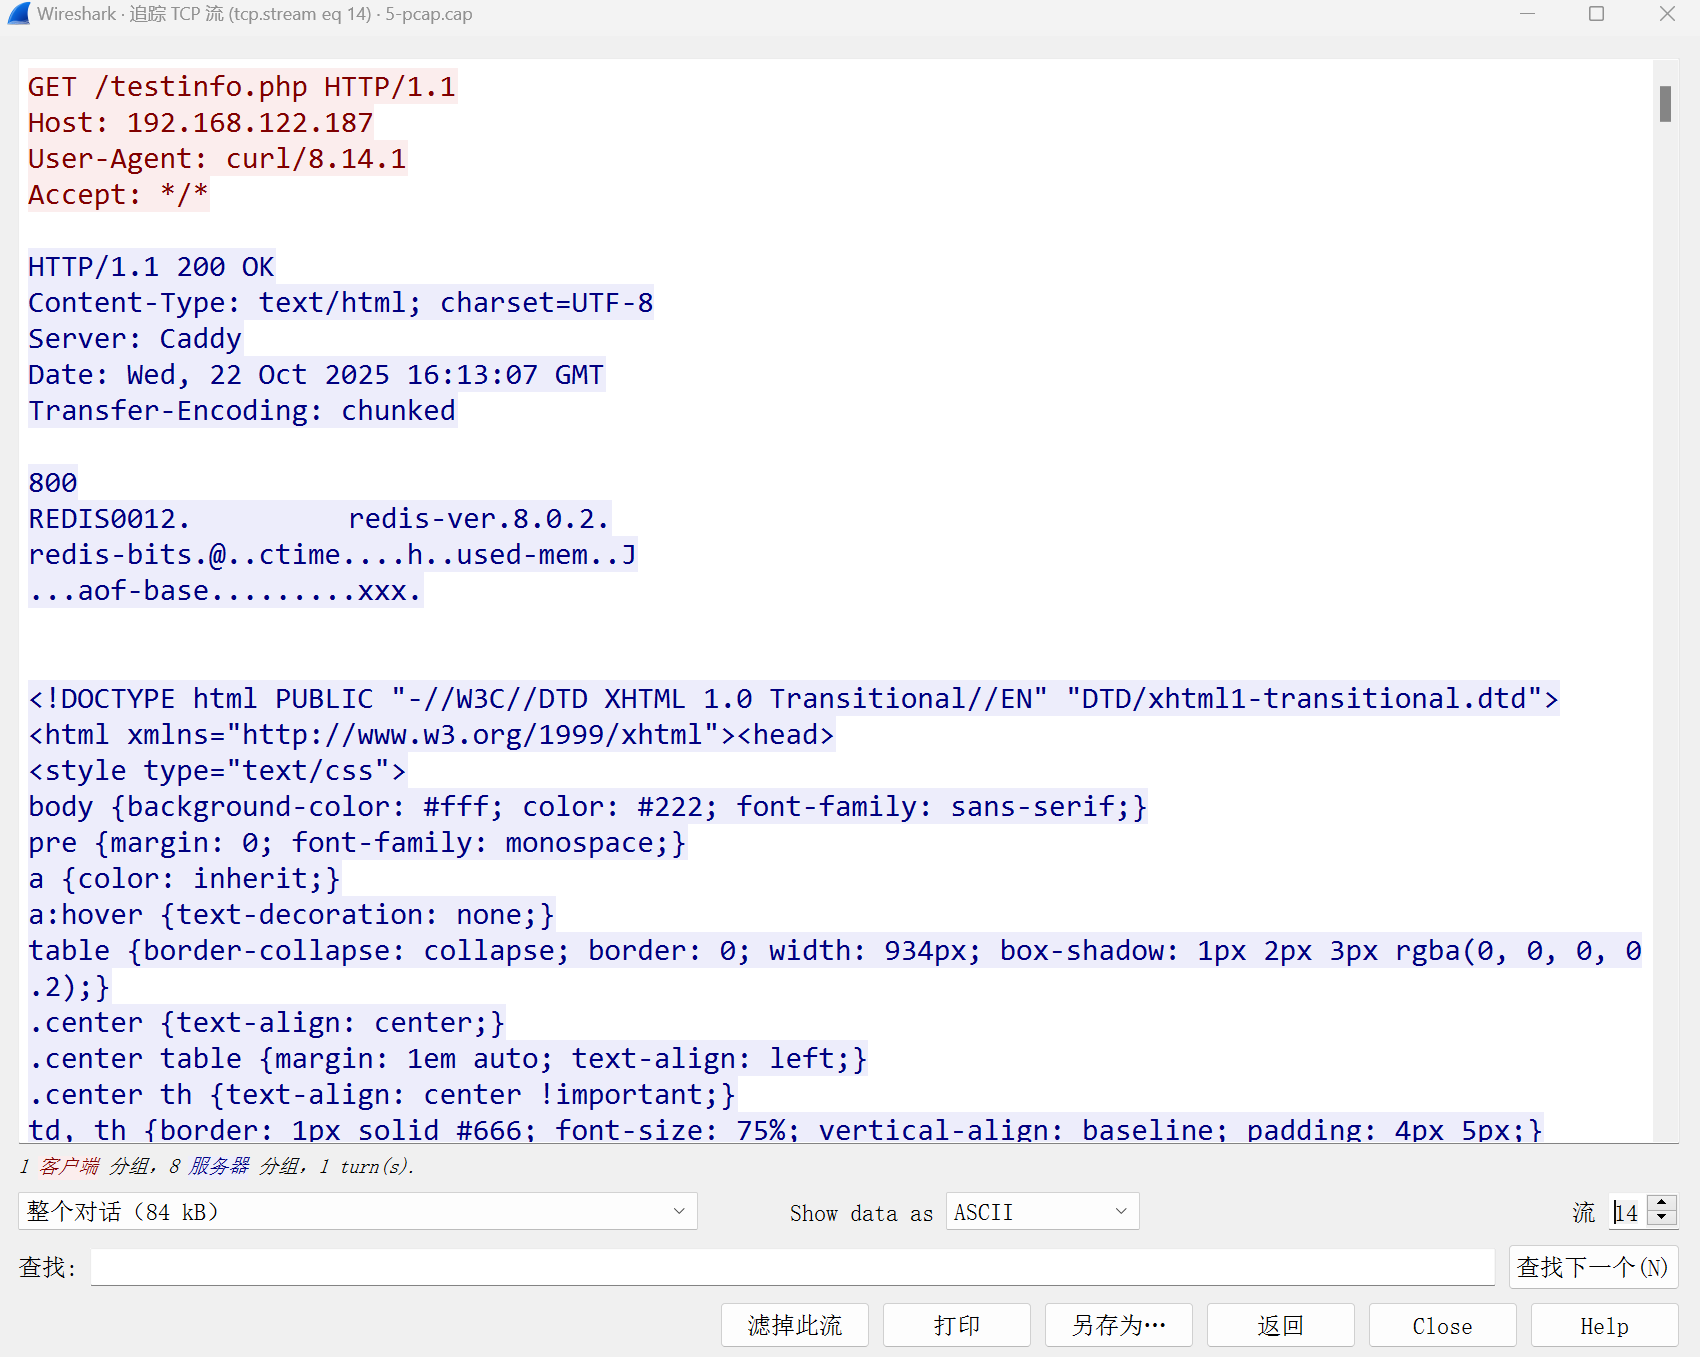1700x1357 pixels.
Task: Click the 'Accept: */*' request line
Action: click(118, 195)
